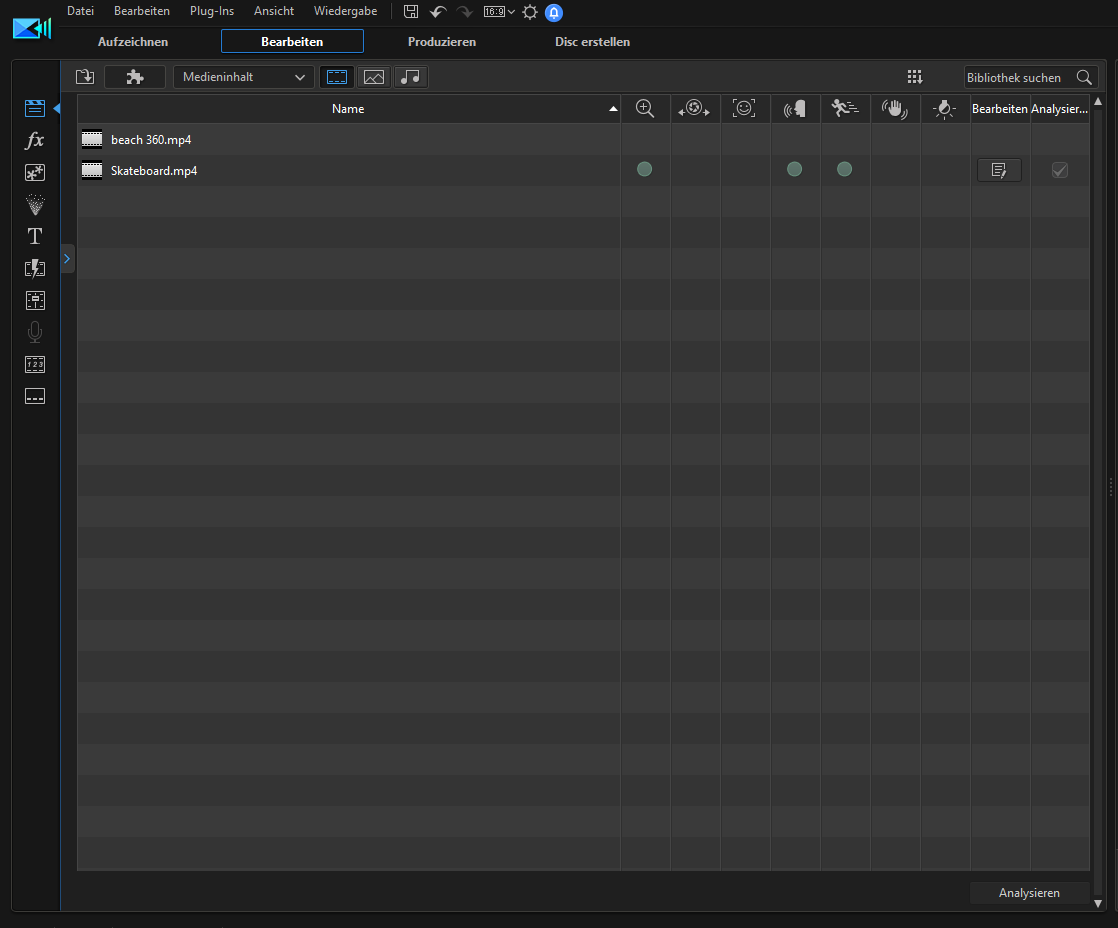Switch to the Produzieren tab
Screen dimensions: 1118x928
pyautogui.click(x=441, y=42)
